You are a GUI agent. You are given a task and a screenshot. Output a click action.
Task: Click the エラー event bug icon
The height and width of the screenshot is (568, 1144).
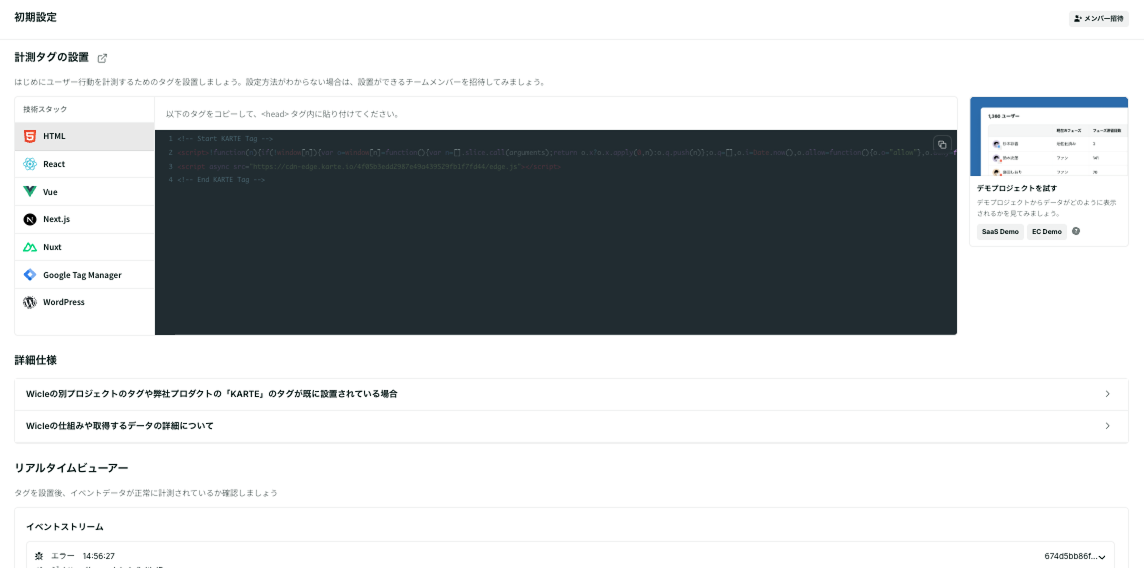39,556
